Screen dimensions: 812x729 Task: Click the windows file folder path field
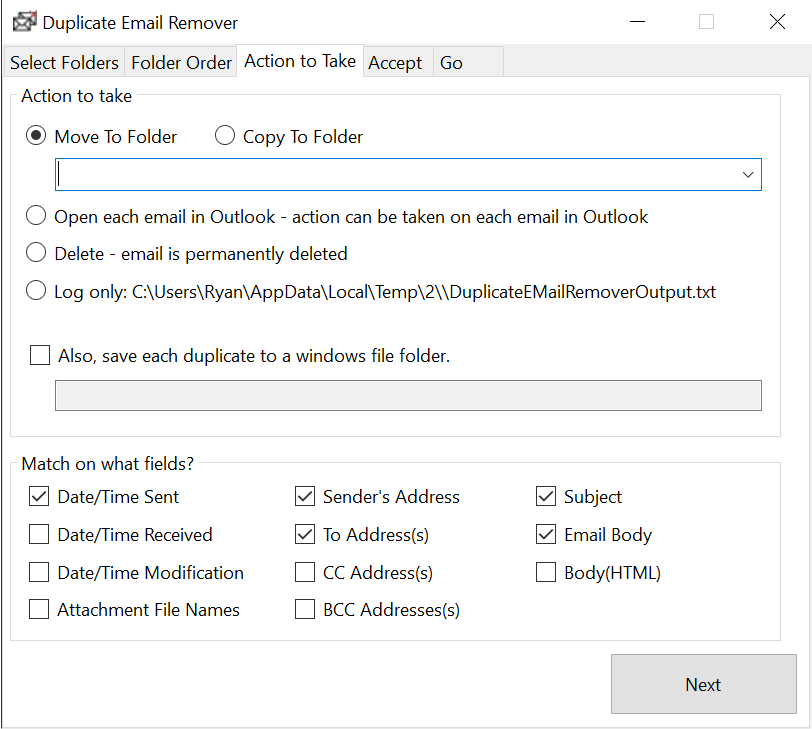(408, 395)
